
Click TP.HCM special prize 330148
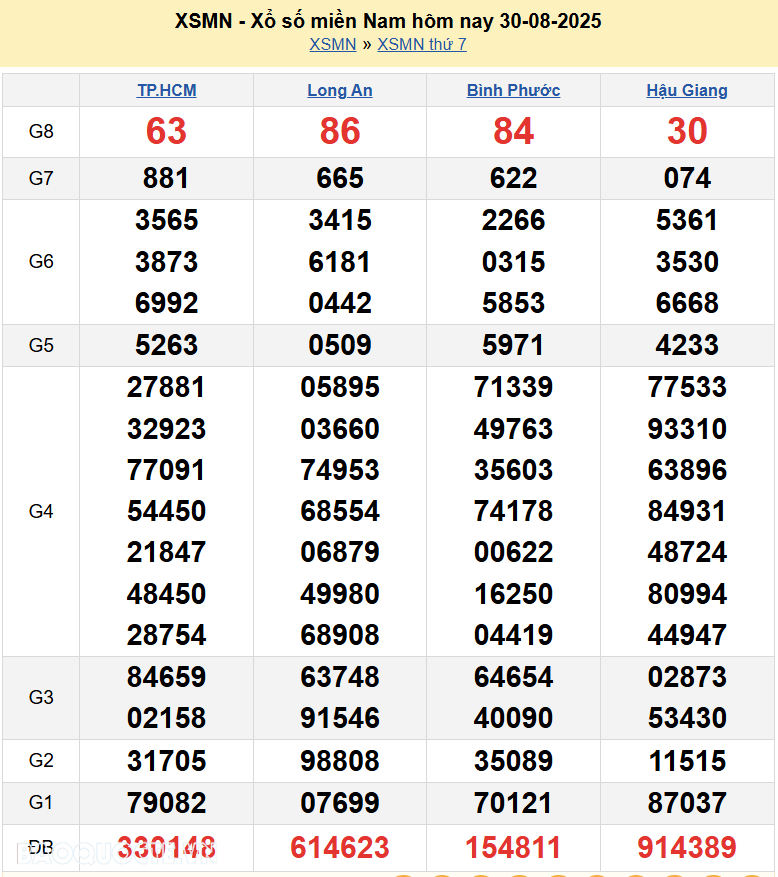(166, 848)
